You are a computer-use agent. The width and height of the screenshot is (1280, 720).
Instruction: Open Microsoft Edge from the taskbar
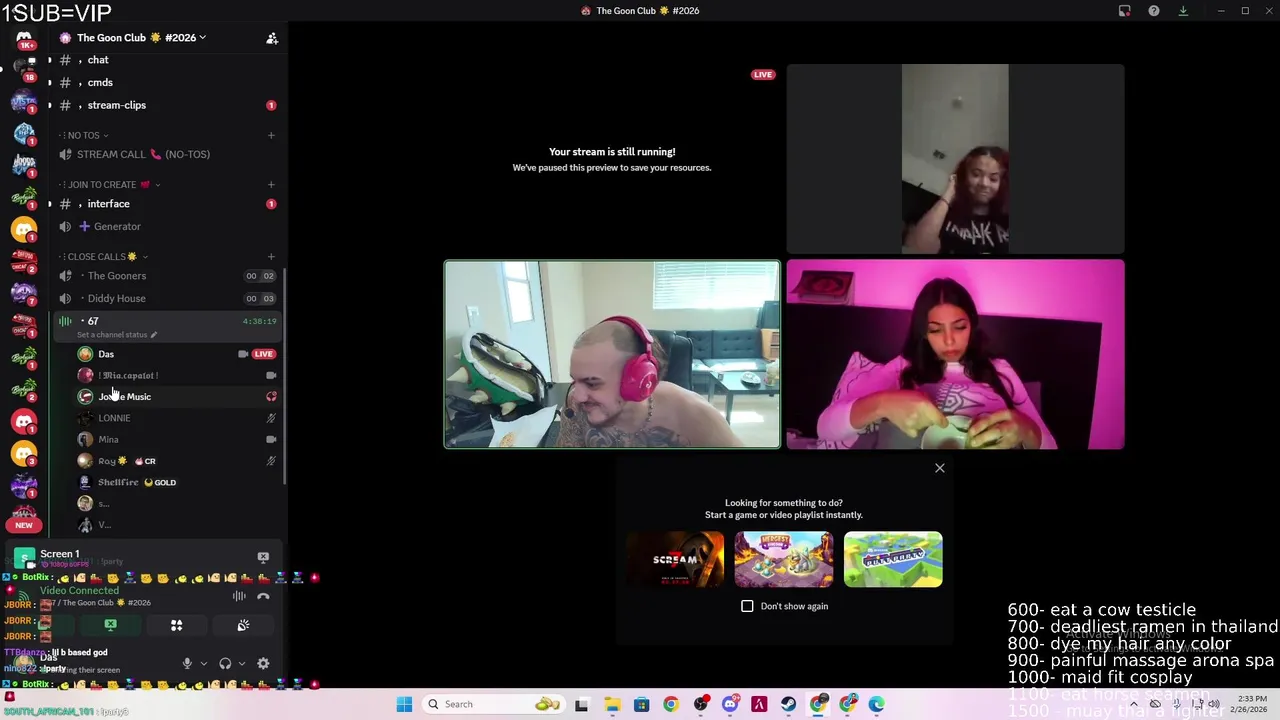pyautogui.click(x=876, y=704)
